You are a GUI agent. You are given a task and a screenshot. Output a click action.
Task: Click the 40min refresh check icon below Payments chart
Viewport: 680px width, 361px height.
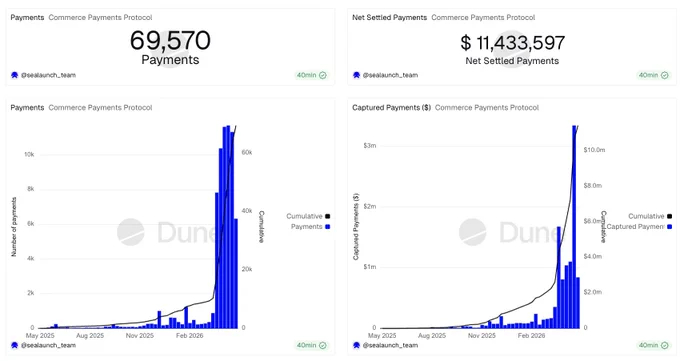323,345
